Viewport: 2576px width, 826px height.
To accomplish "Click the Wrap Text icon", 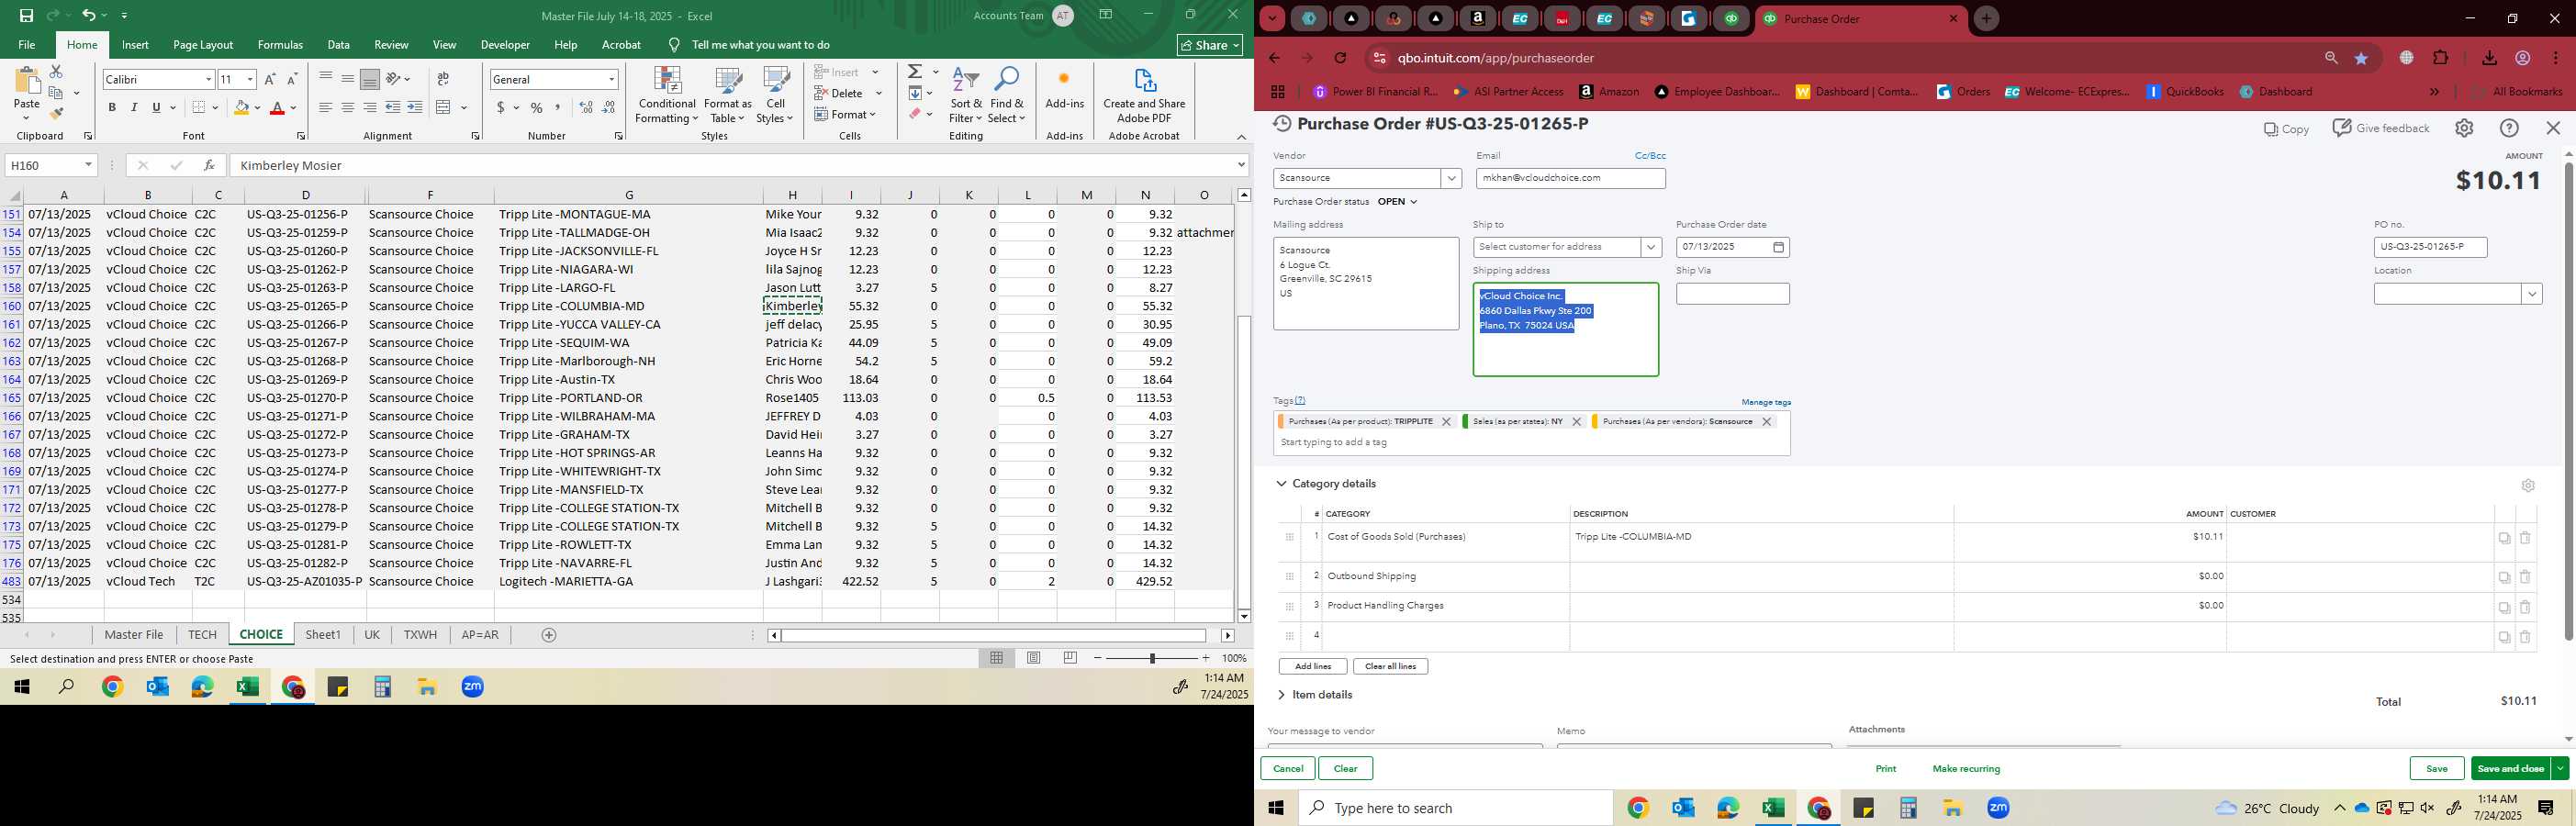I will pyautogui.click(x=443, y=79).
